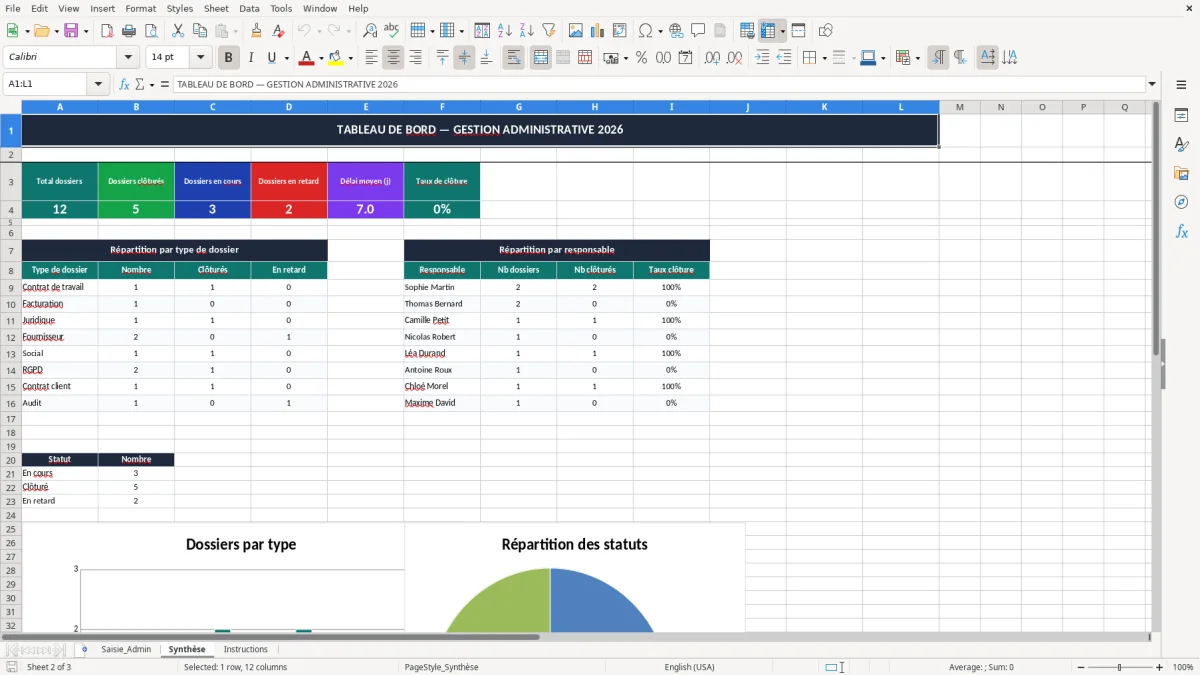Open the Borders dropdown arrow
The image size is (1200, 675).
823,58
